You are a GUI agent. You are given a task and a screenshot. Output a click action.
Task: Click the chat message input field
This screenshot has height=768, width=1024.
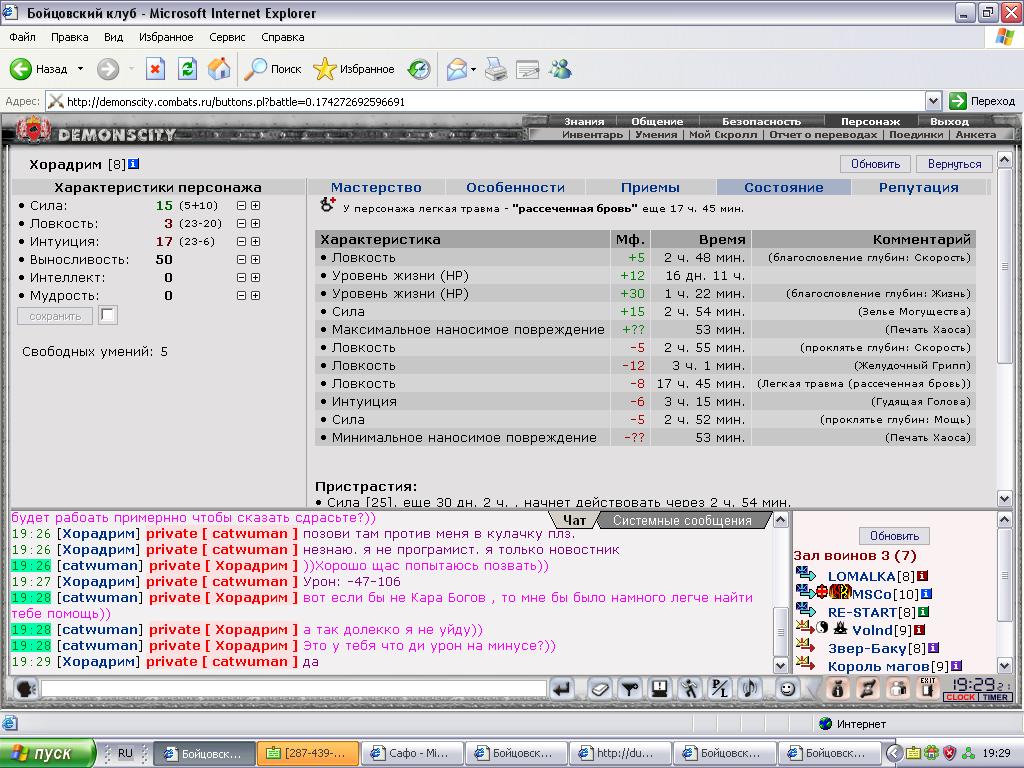point(293,688)
